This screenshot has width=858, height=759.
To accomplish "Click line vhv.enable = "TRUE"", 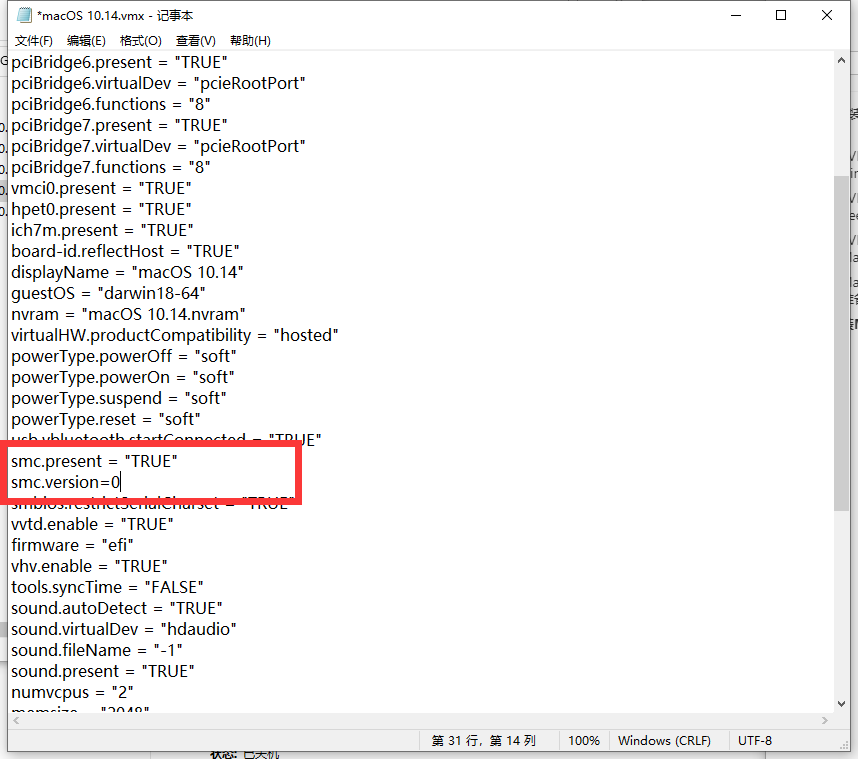I will (x=89, y=566).
